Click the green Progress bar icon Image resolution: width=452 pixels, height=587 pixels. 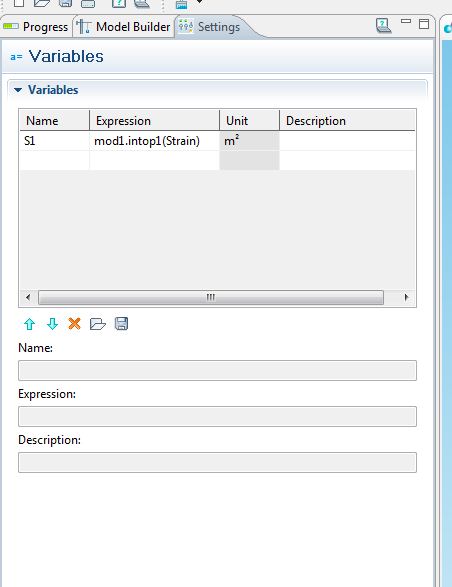10,26
